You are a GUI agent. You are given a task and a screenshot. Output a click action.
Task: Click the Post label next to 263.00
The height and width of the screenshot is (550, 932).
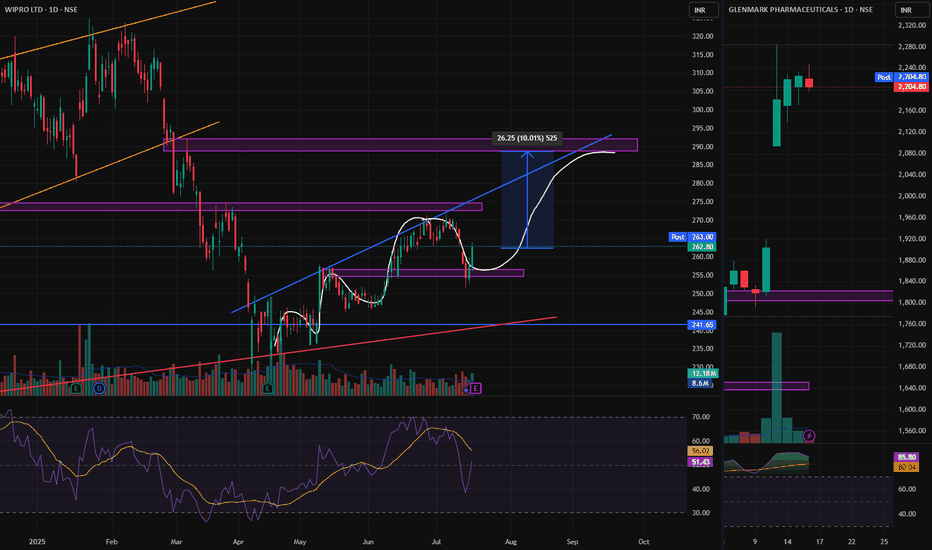pyautogui.click(x=678, y=237)
